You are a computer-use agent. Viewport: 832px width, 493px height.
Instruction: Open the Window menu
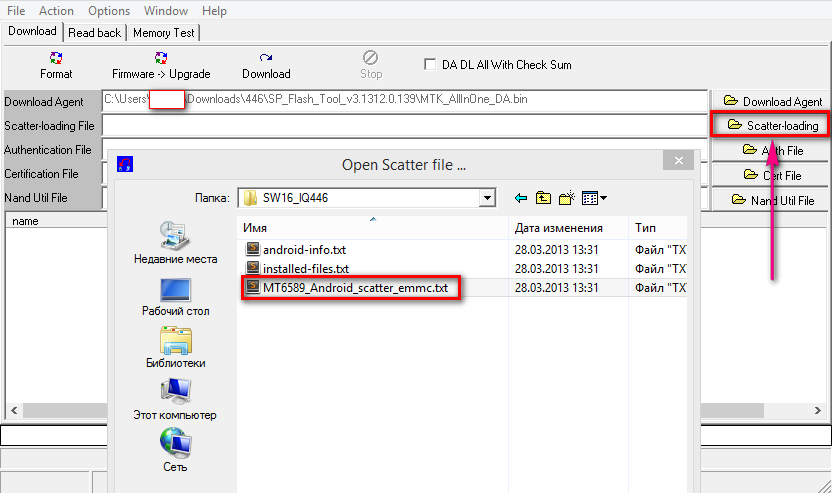(166, 11)
